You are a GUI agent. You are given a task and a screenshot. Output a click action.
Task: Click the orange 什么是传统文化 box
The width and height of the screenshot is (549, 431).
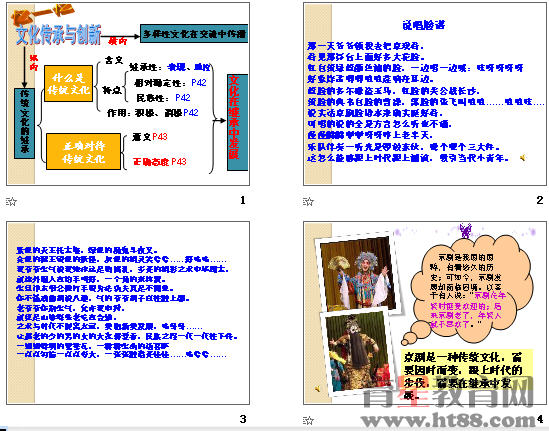coord(69,84)
